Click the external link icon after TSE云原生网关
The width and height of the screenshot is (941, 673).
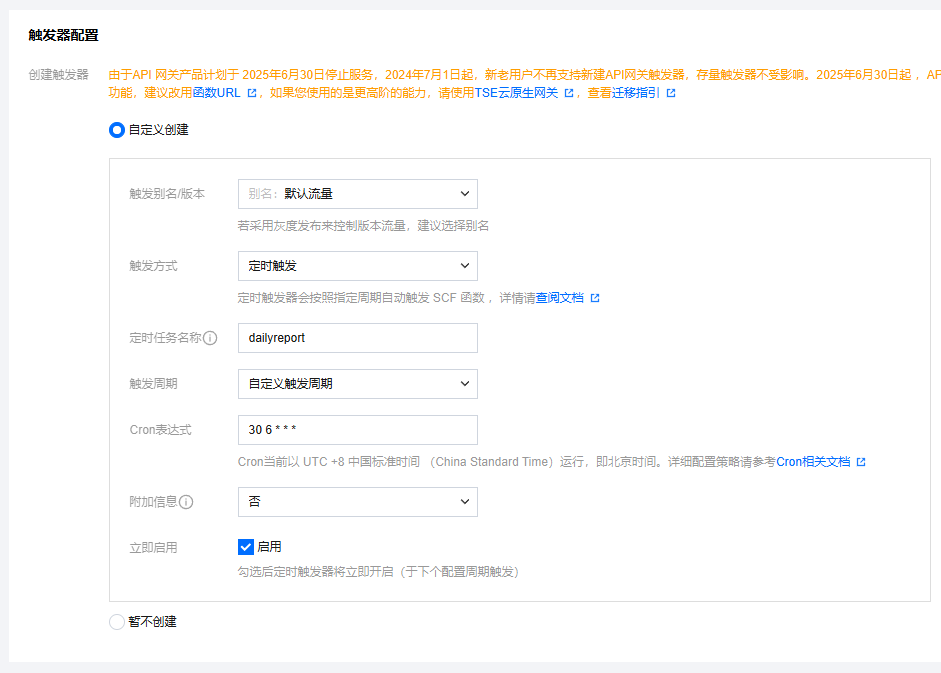pos(570,91)
